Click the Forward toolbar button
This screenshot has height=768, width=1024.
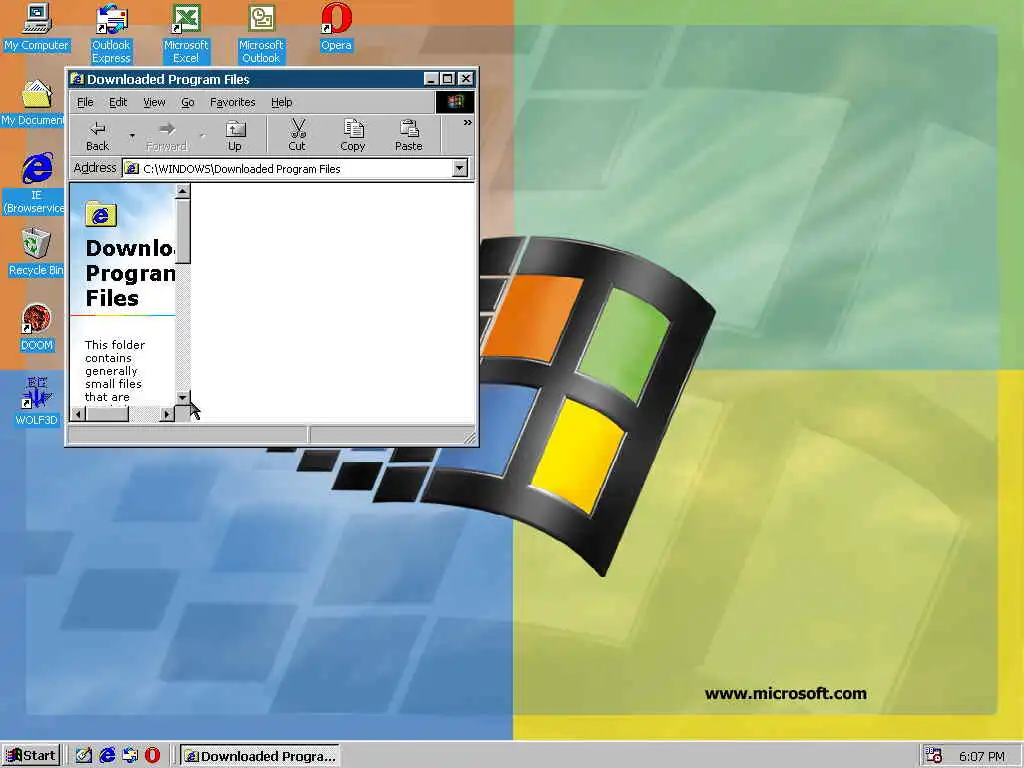coord(167,136)
